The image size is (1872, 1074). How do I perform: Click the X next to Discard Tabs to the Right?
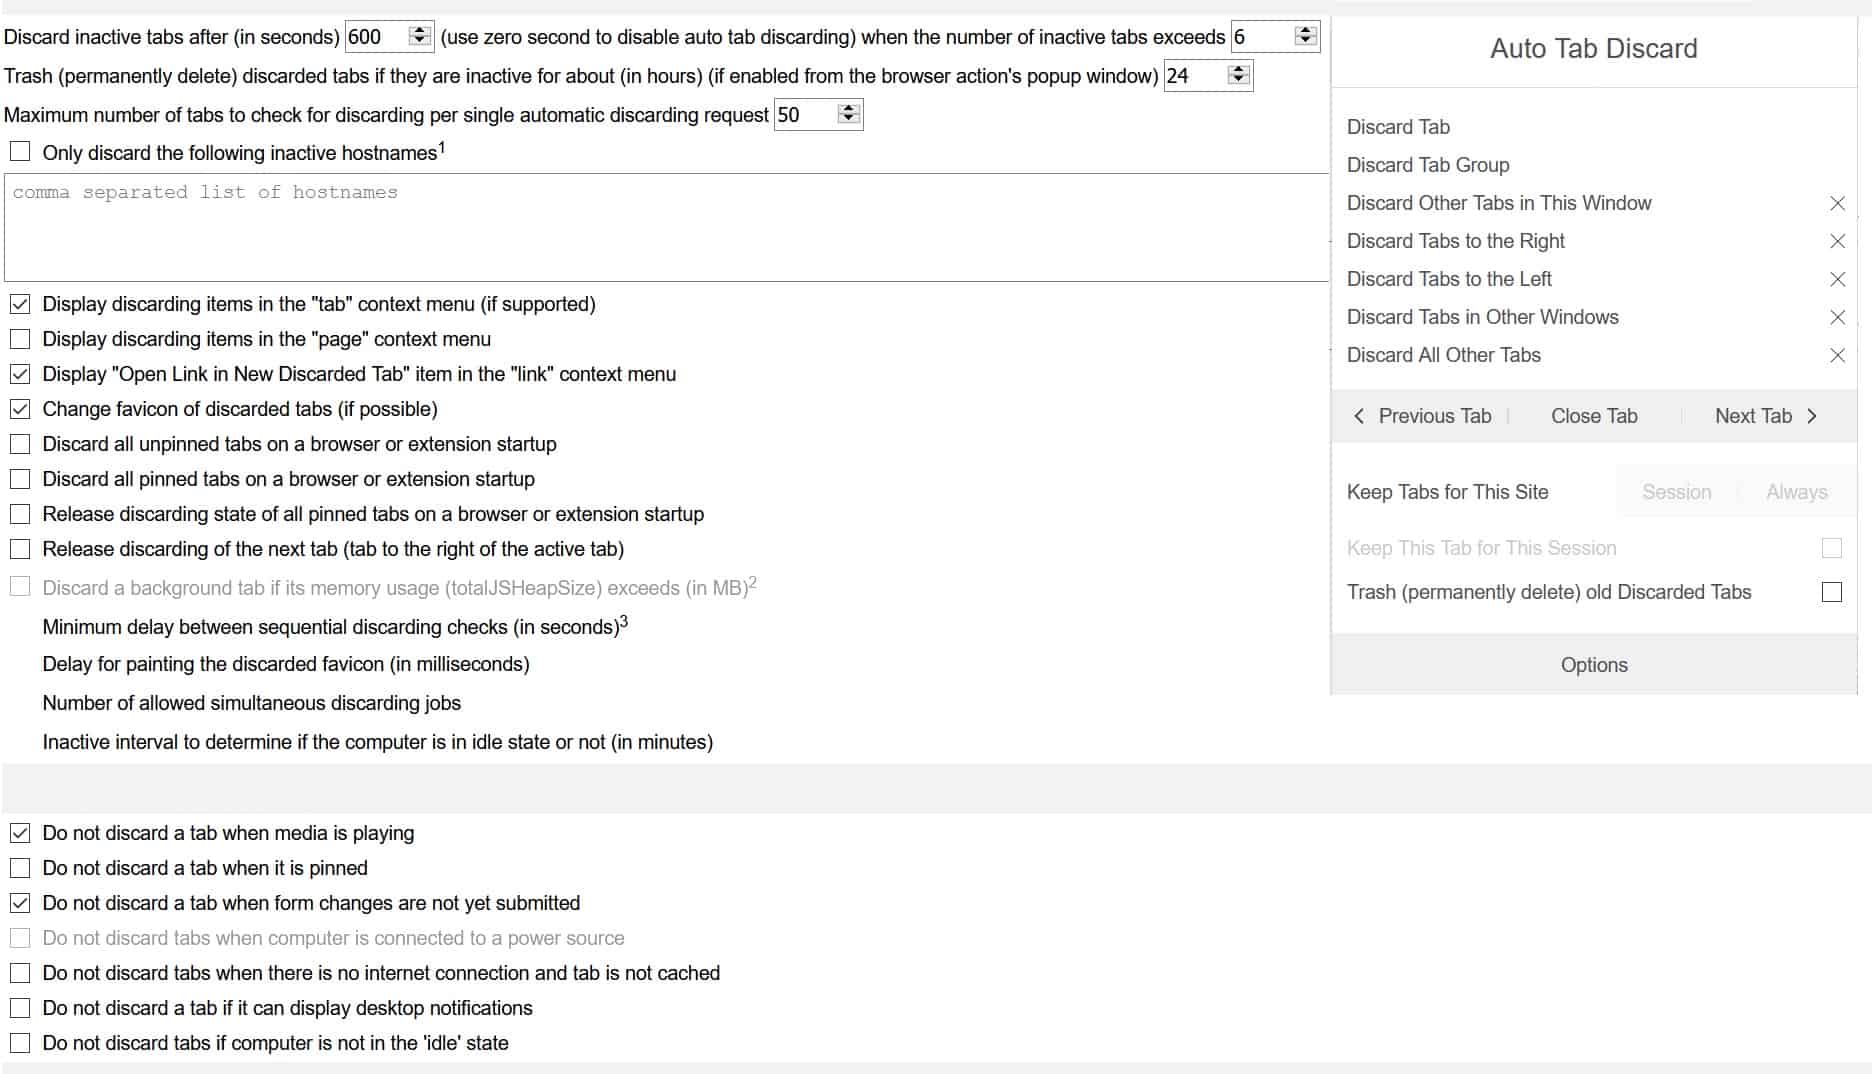click(1837, 241)
